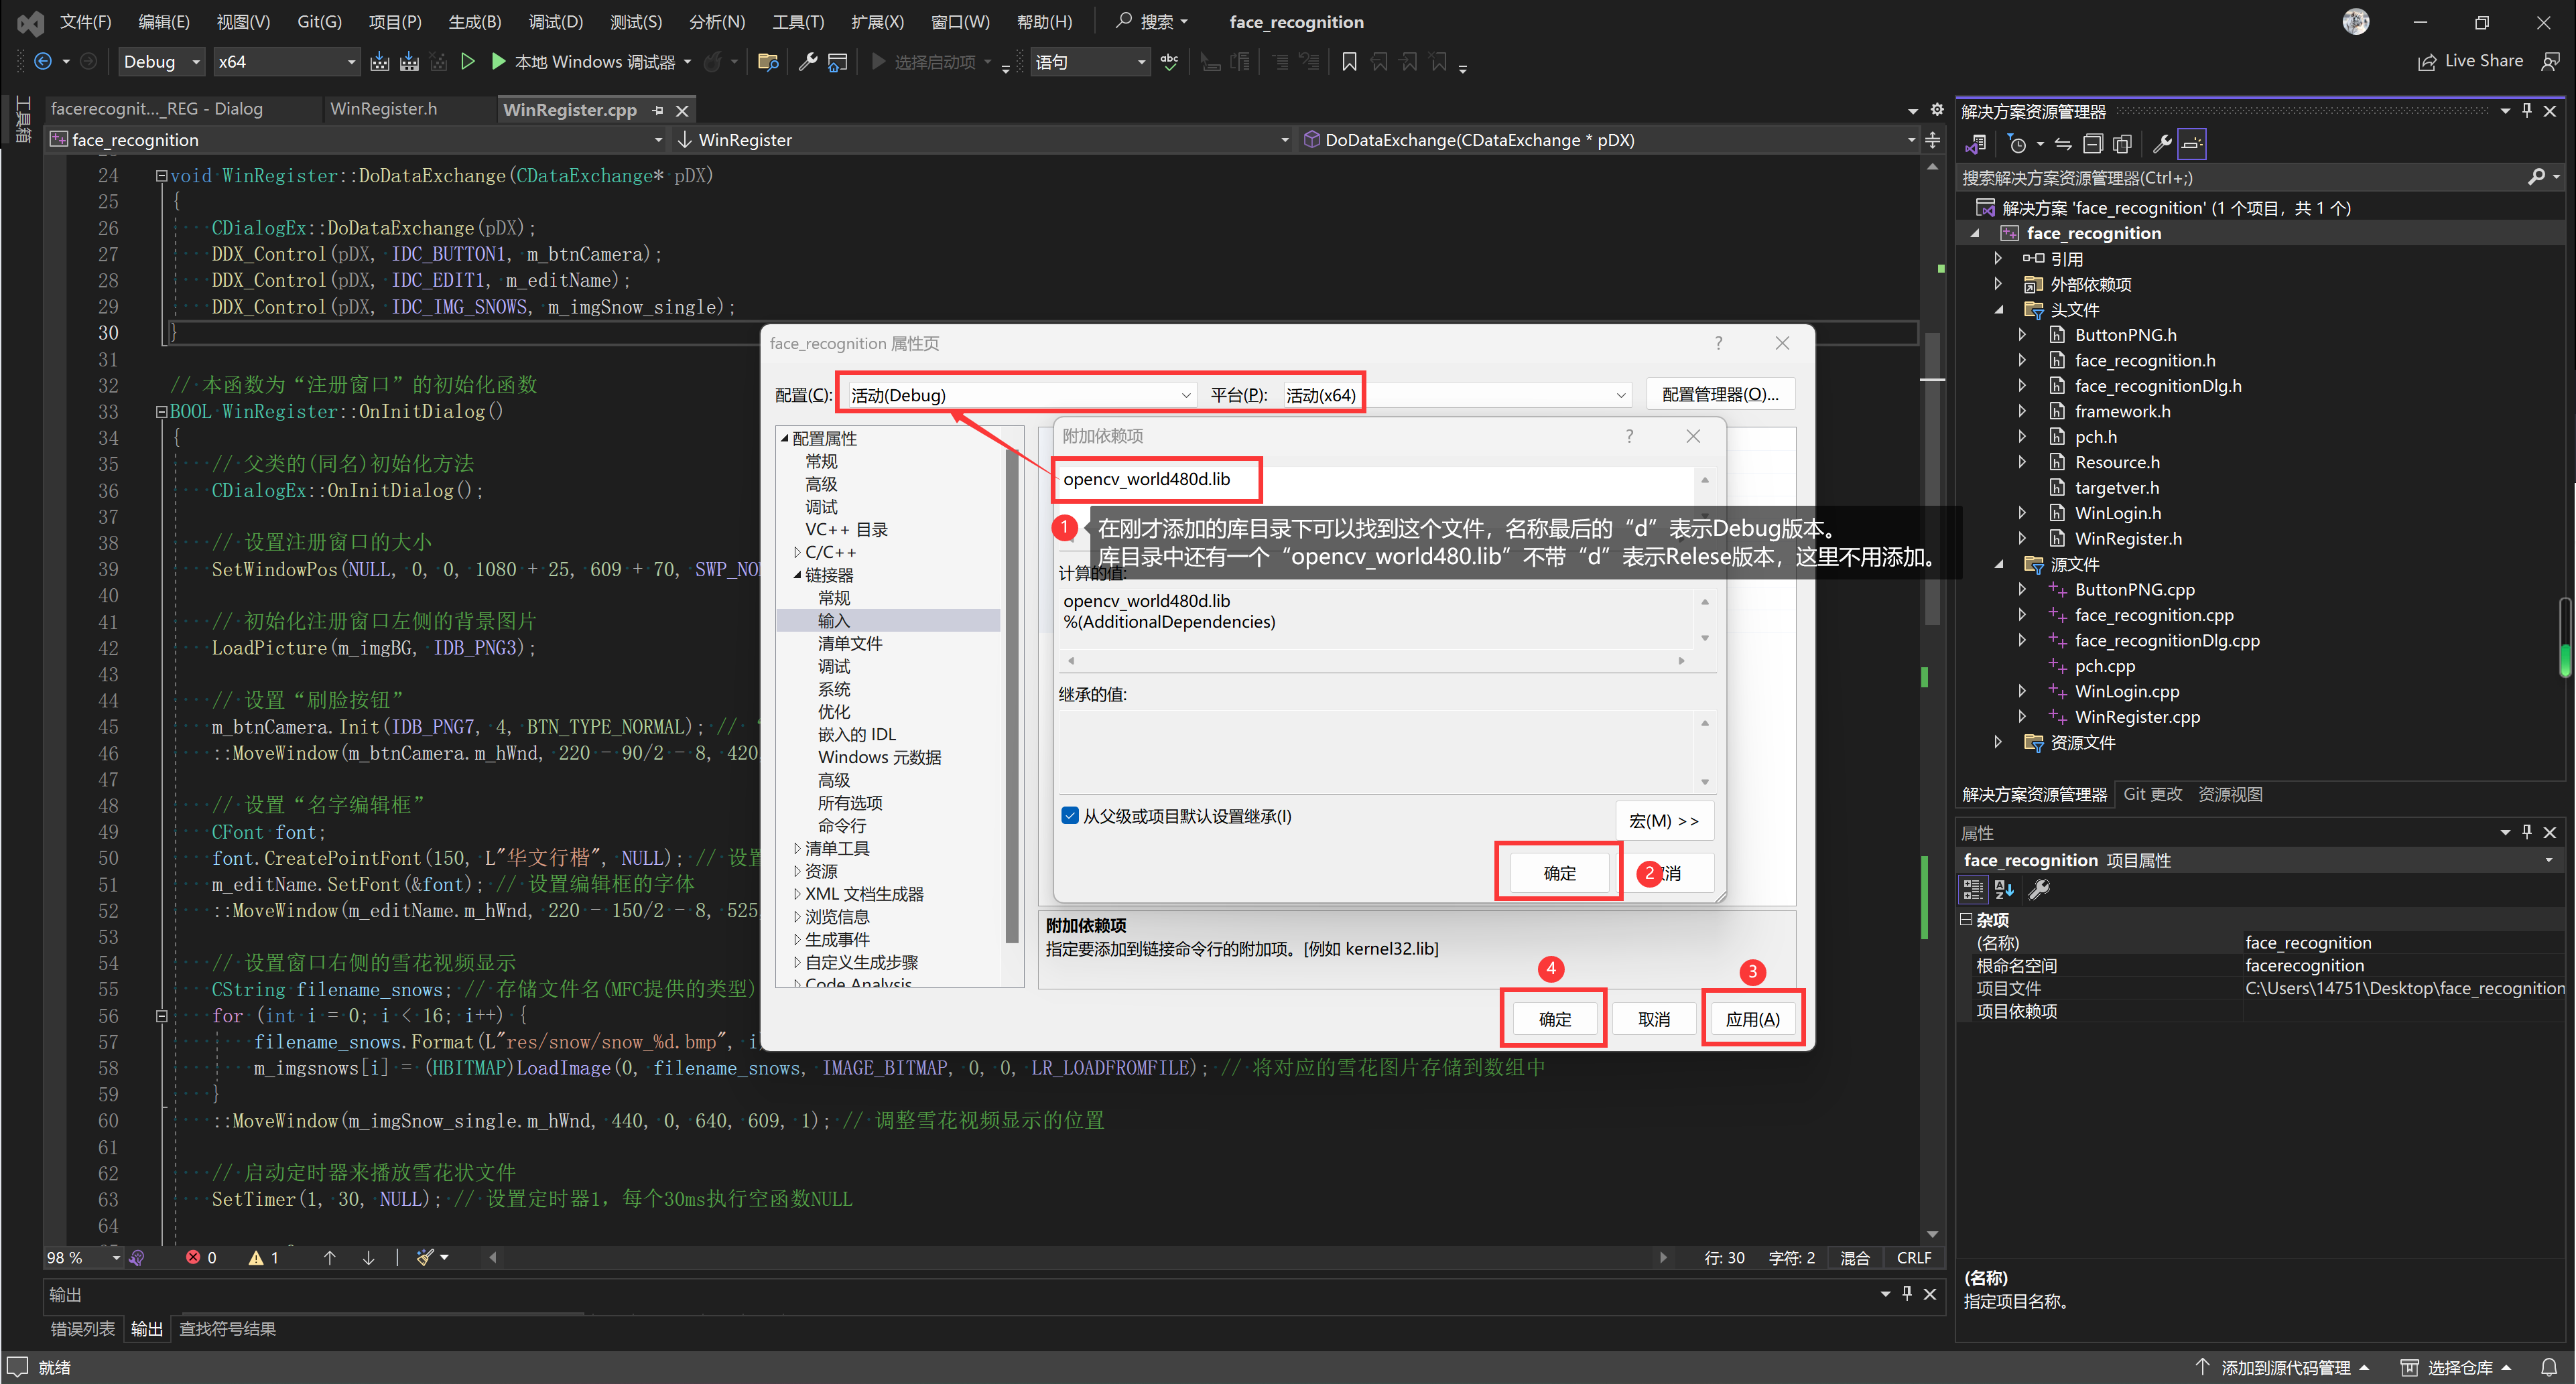Expand the C/C++ node in property tree
Viewport: 2576px width, 1384px height.
click(x=797, y=552)
